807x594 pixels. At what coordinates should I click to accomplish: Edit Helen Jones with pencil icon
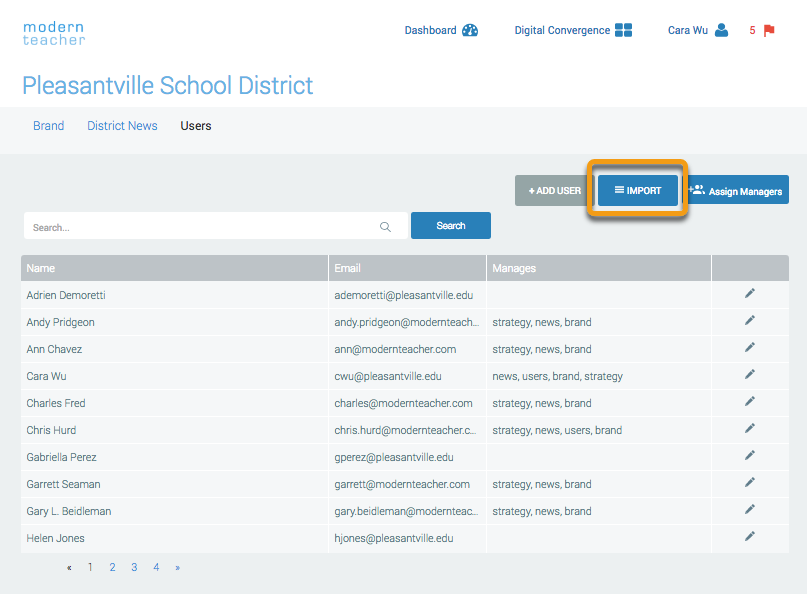coord(750,536)
